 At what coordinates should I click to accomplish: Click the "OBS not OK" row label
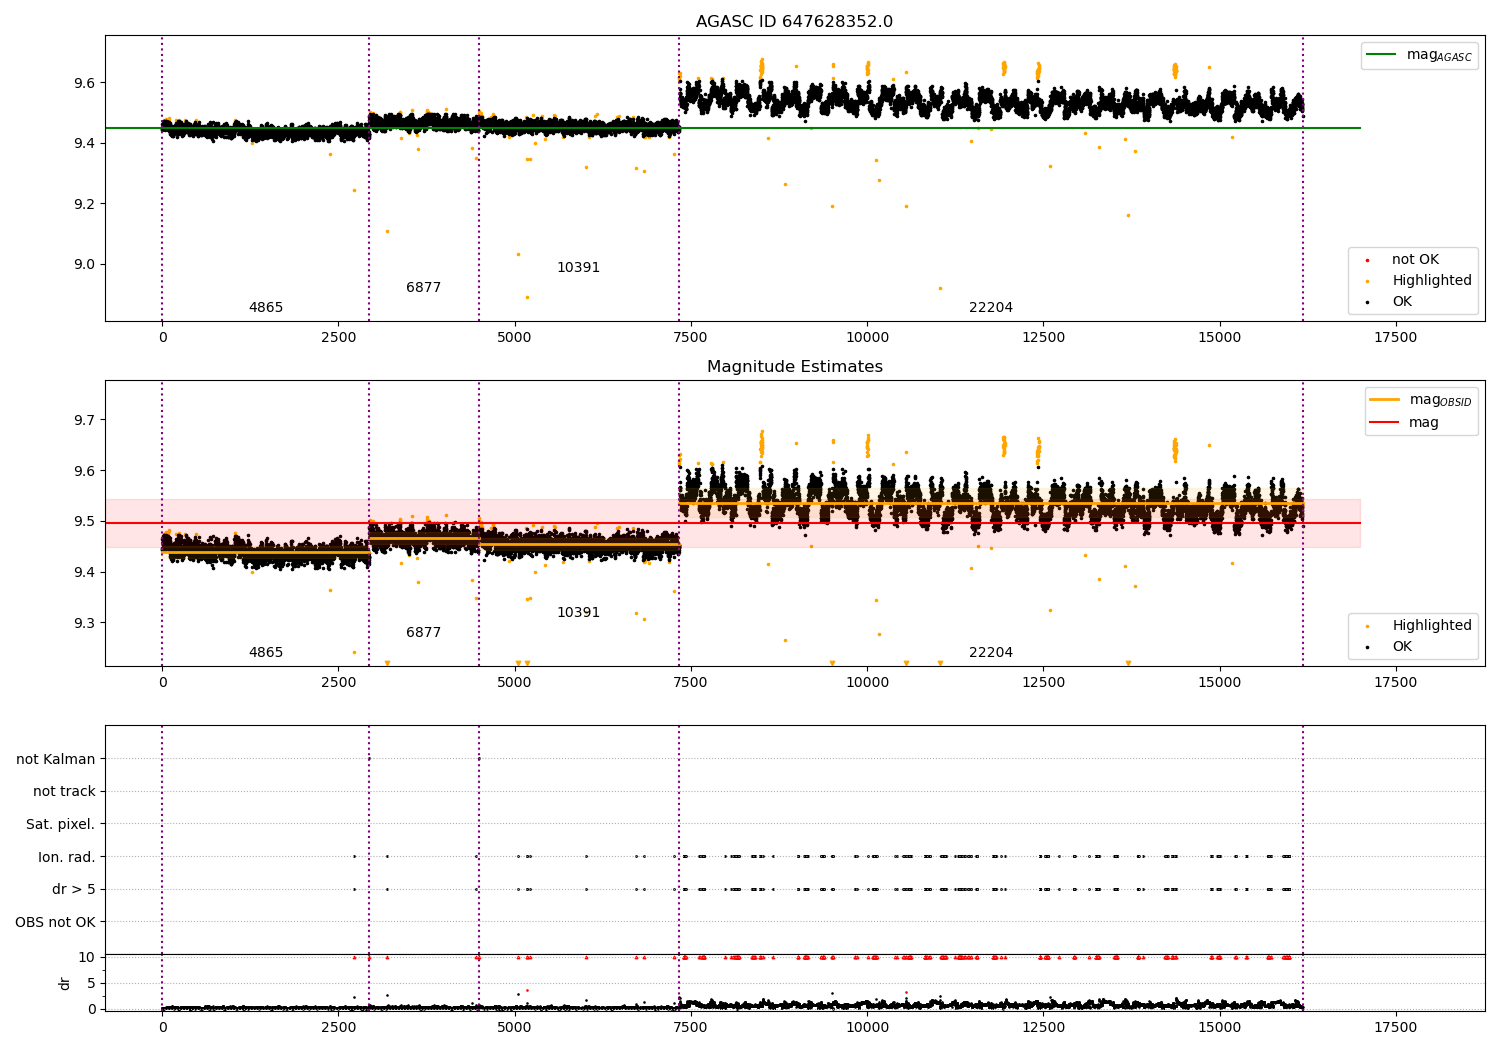(x=56, y=922)
